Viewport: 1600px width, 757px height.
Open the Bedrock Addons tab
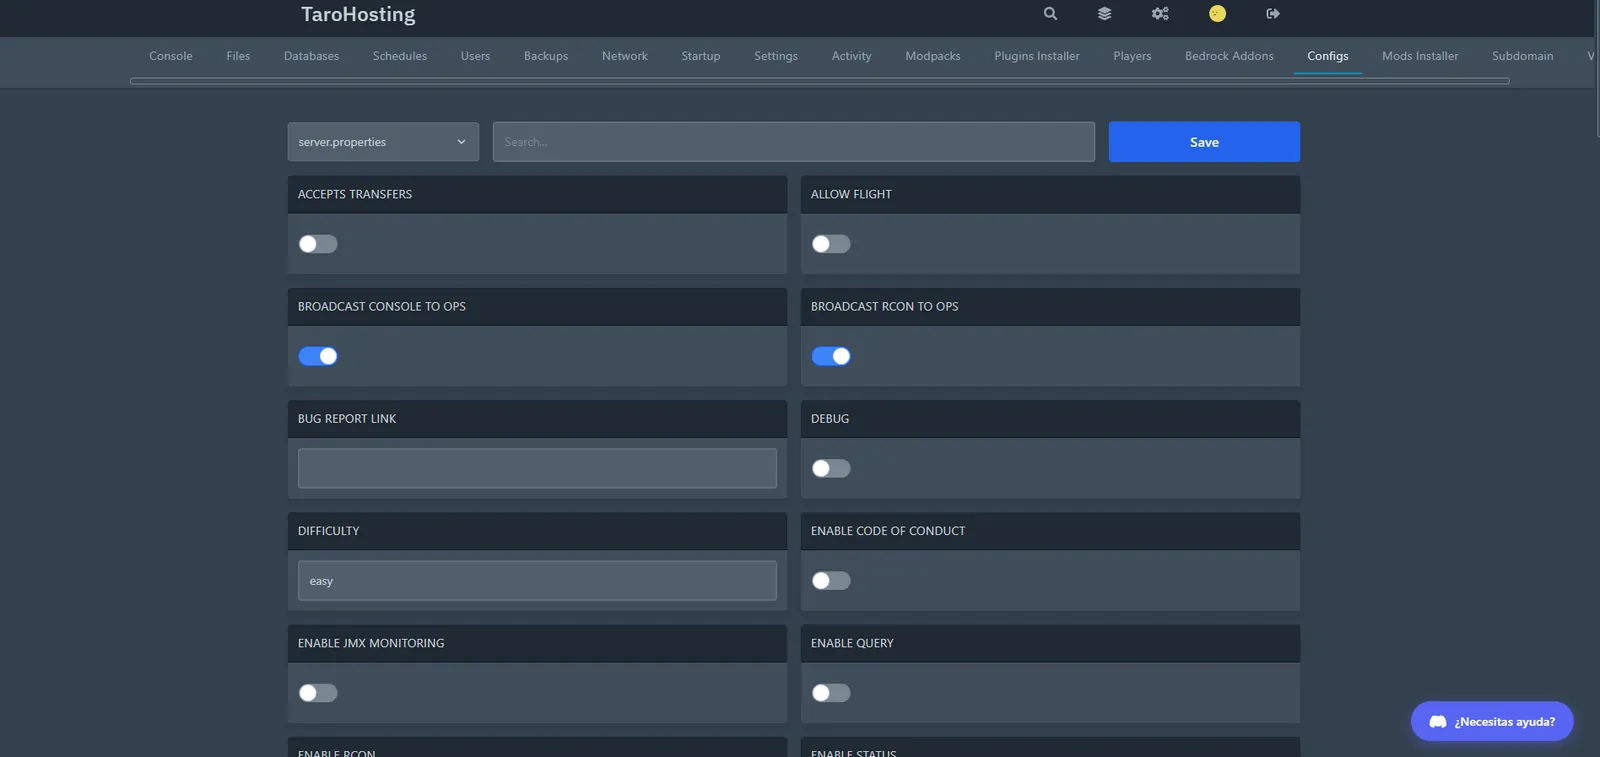(1229, 56)
